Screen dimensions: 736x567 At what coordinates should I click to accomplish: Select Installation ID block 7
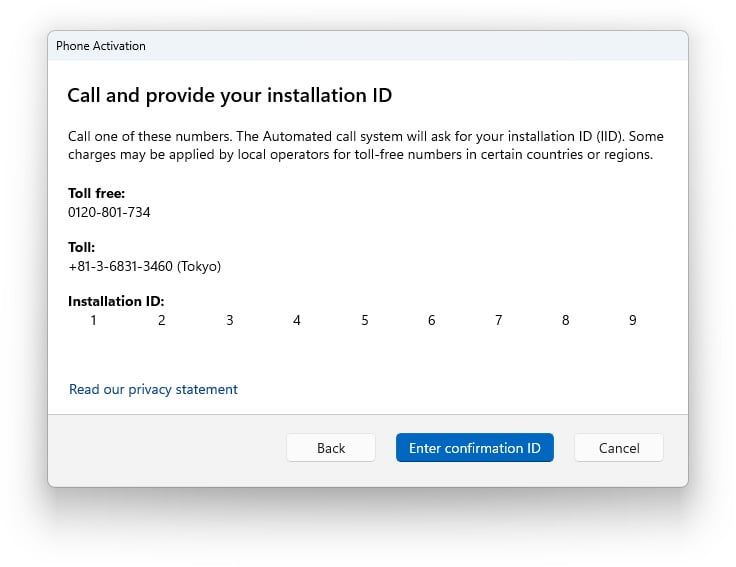pyautogui.click(x=499, y=321)
